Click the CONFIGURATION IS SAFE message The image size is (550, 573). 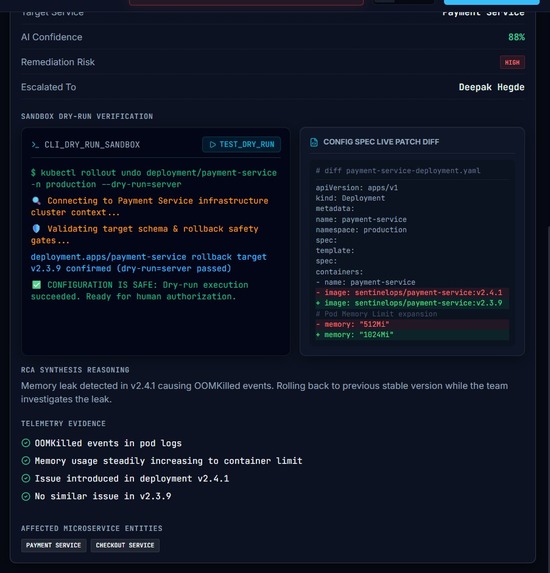[x=140, y=291]
